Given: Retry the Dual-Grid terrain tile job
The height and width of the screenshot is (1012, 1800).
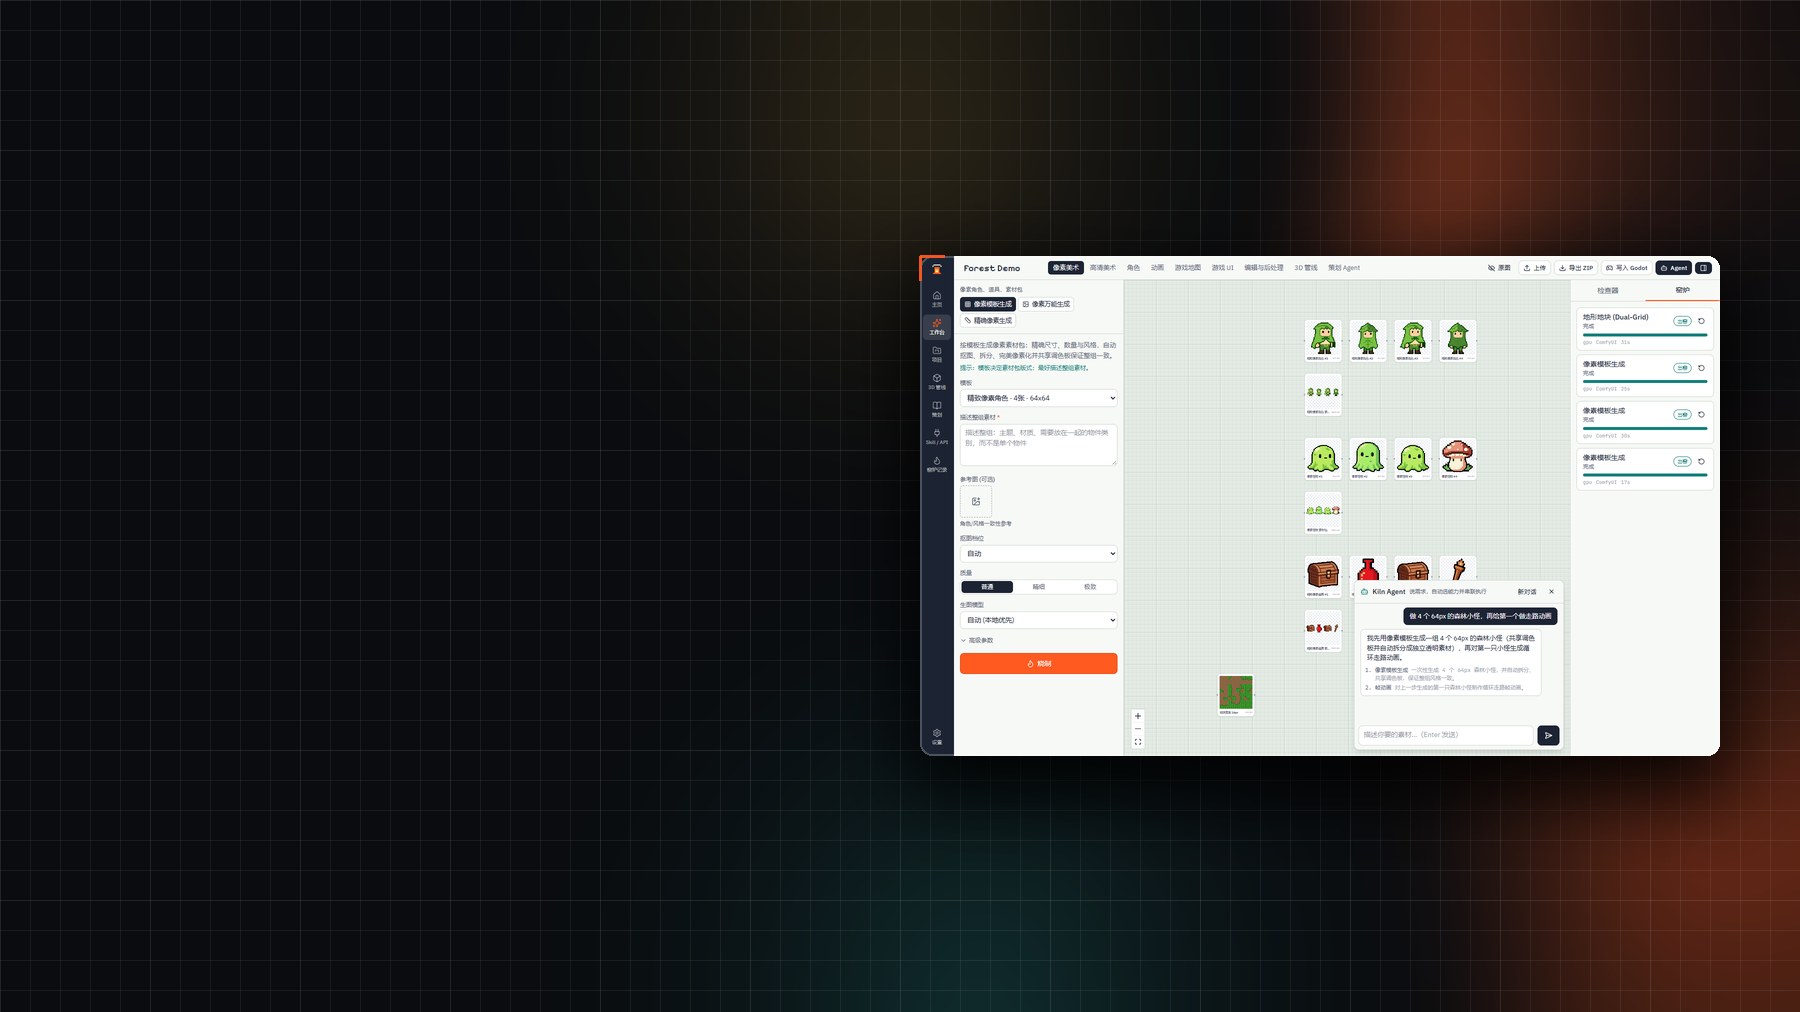Looking at the screenshot, I should [1701, 321].
